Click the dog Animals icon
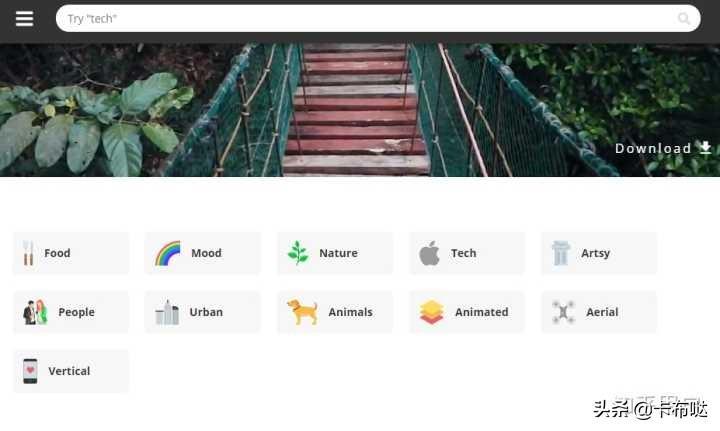 302,312
